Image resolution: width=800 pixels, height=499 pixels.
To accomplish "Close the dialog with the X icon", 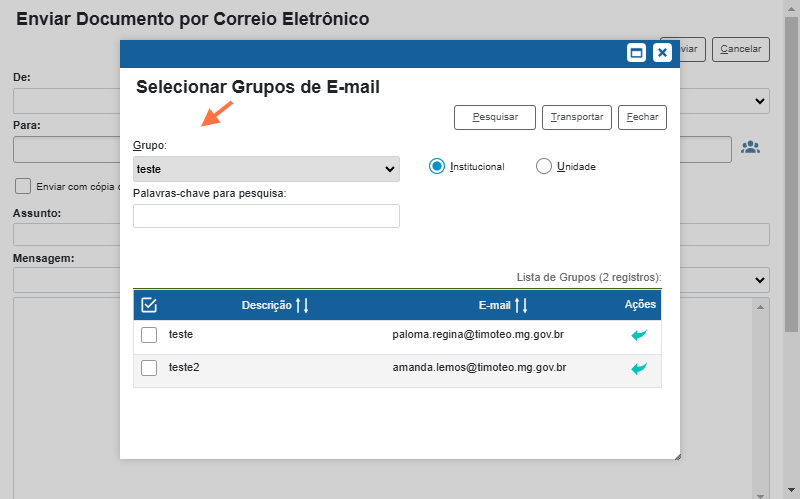I will pos(662,53).
